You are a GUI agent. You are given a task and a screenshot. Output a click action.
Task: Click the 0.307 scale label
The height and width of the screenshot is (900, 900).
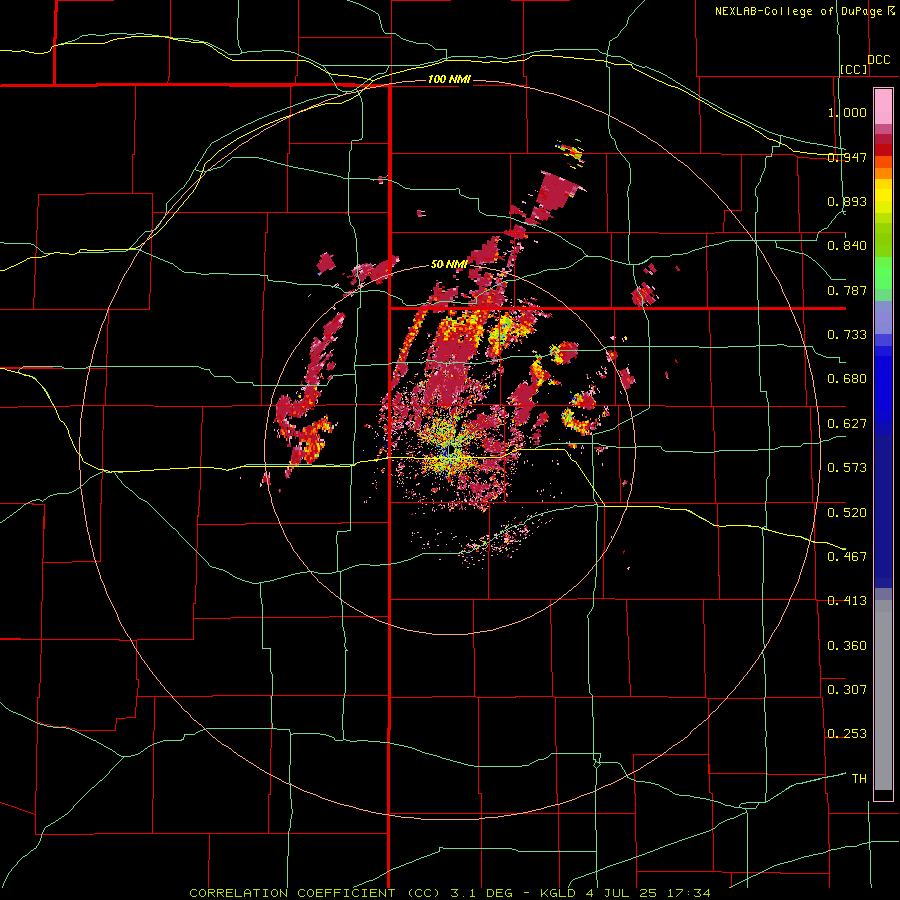click(x=847, y=689)
